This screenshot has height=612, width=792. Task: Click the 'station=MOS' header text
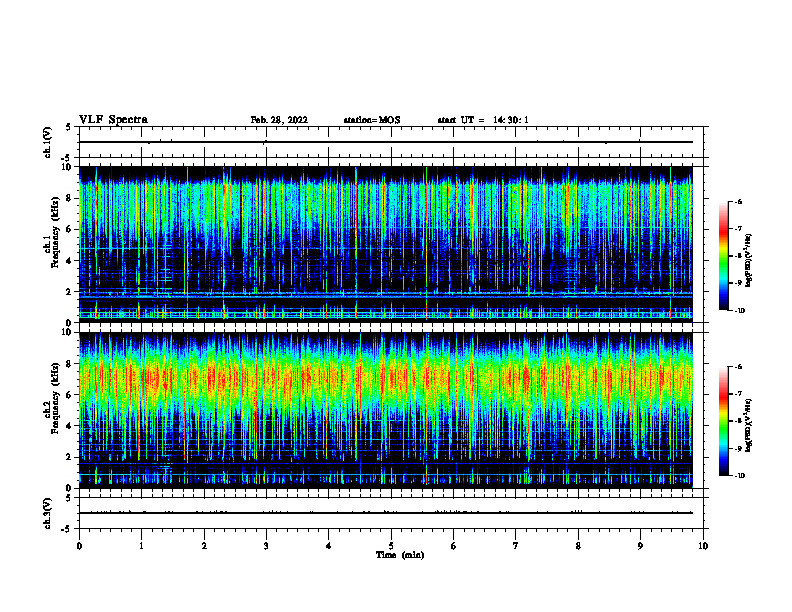pos(372,120)
